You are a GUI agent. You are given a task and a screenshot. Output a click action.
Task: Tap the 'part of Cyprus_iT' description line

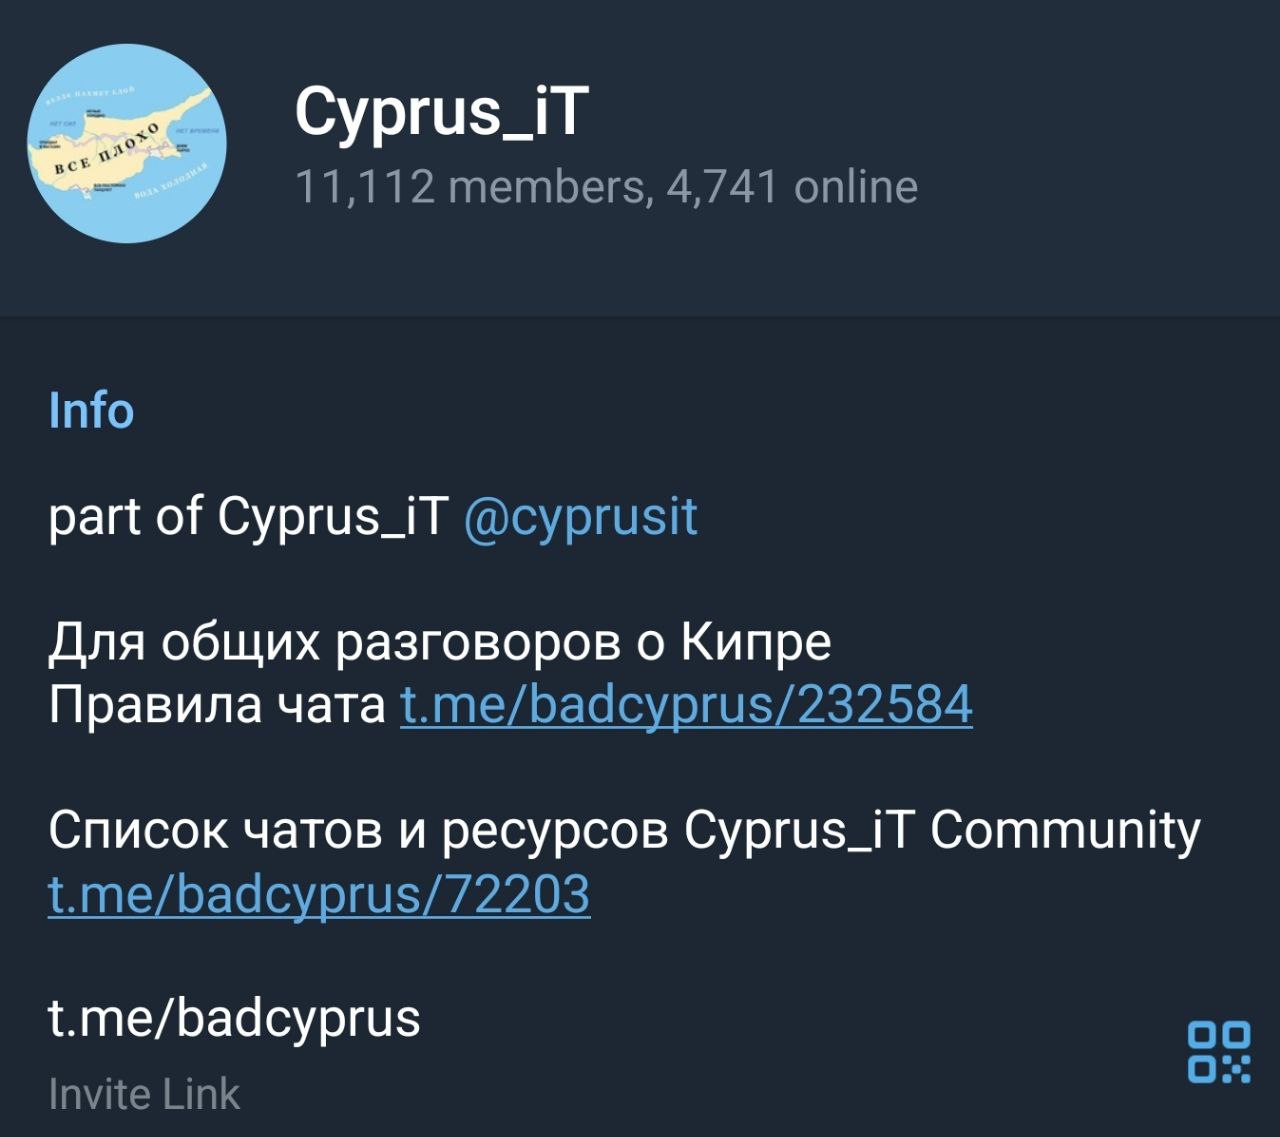[249, 516]
